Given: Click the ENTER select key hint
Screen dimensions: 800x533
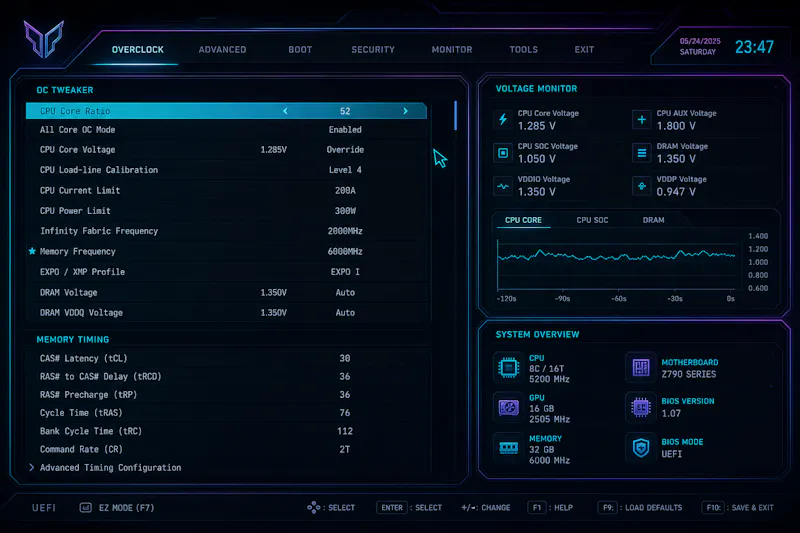Looking at the screenshot, I should click(x=409, y=507).
